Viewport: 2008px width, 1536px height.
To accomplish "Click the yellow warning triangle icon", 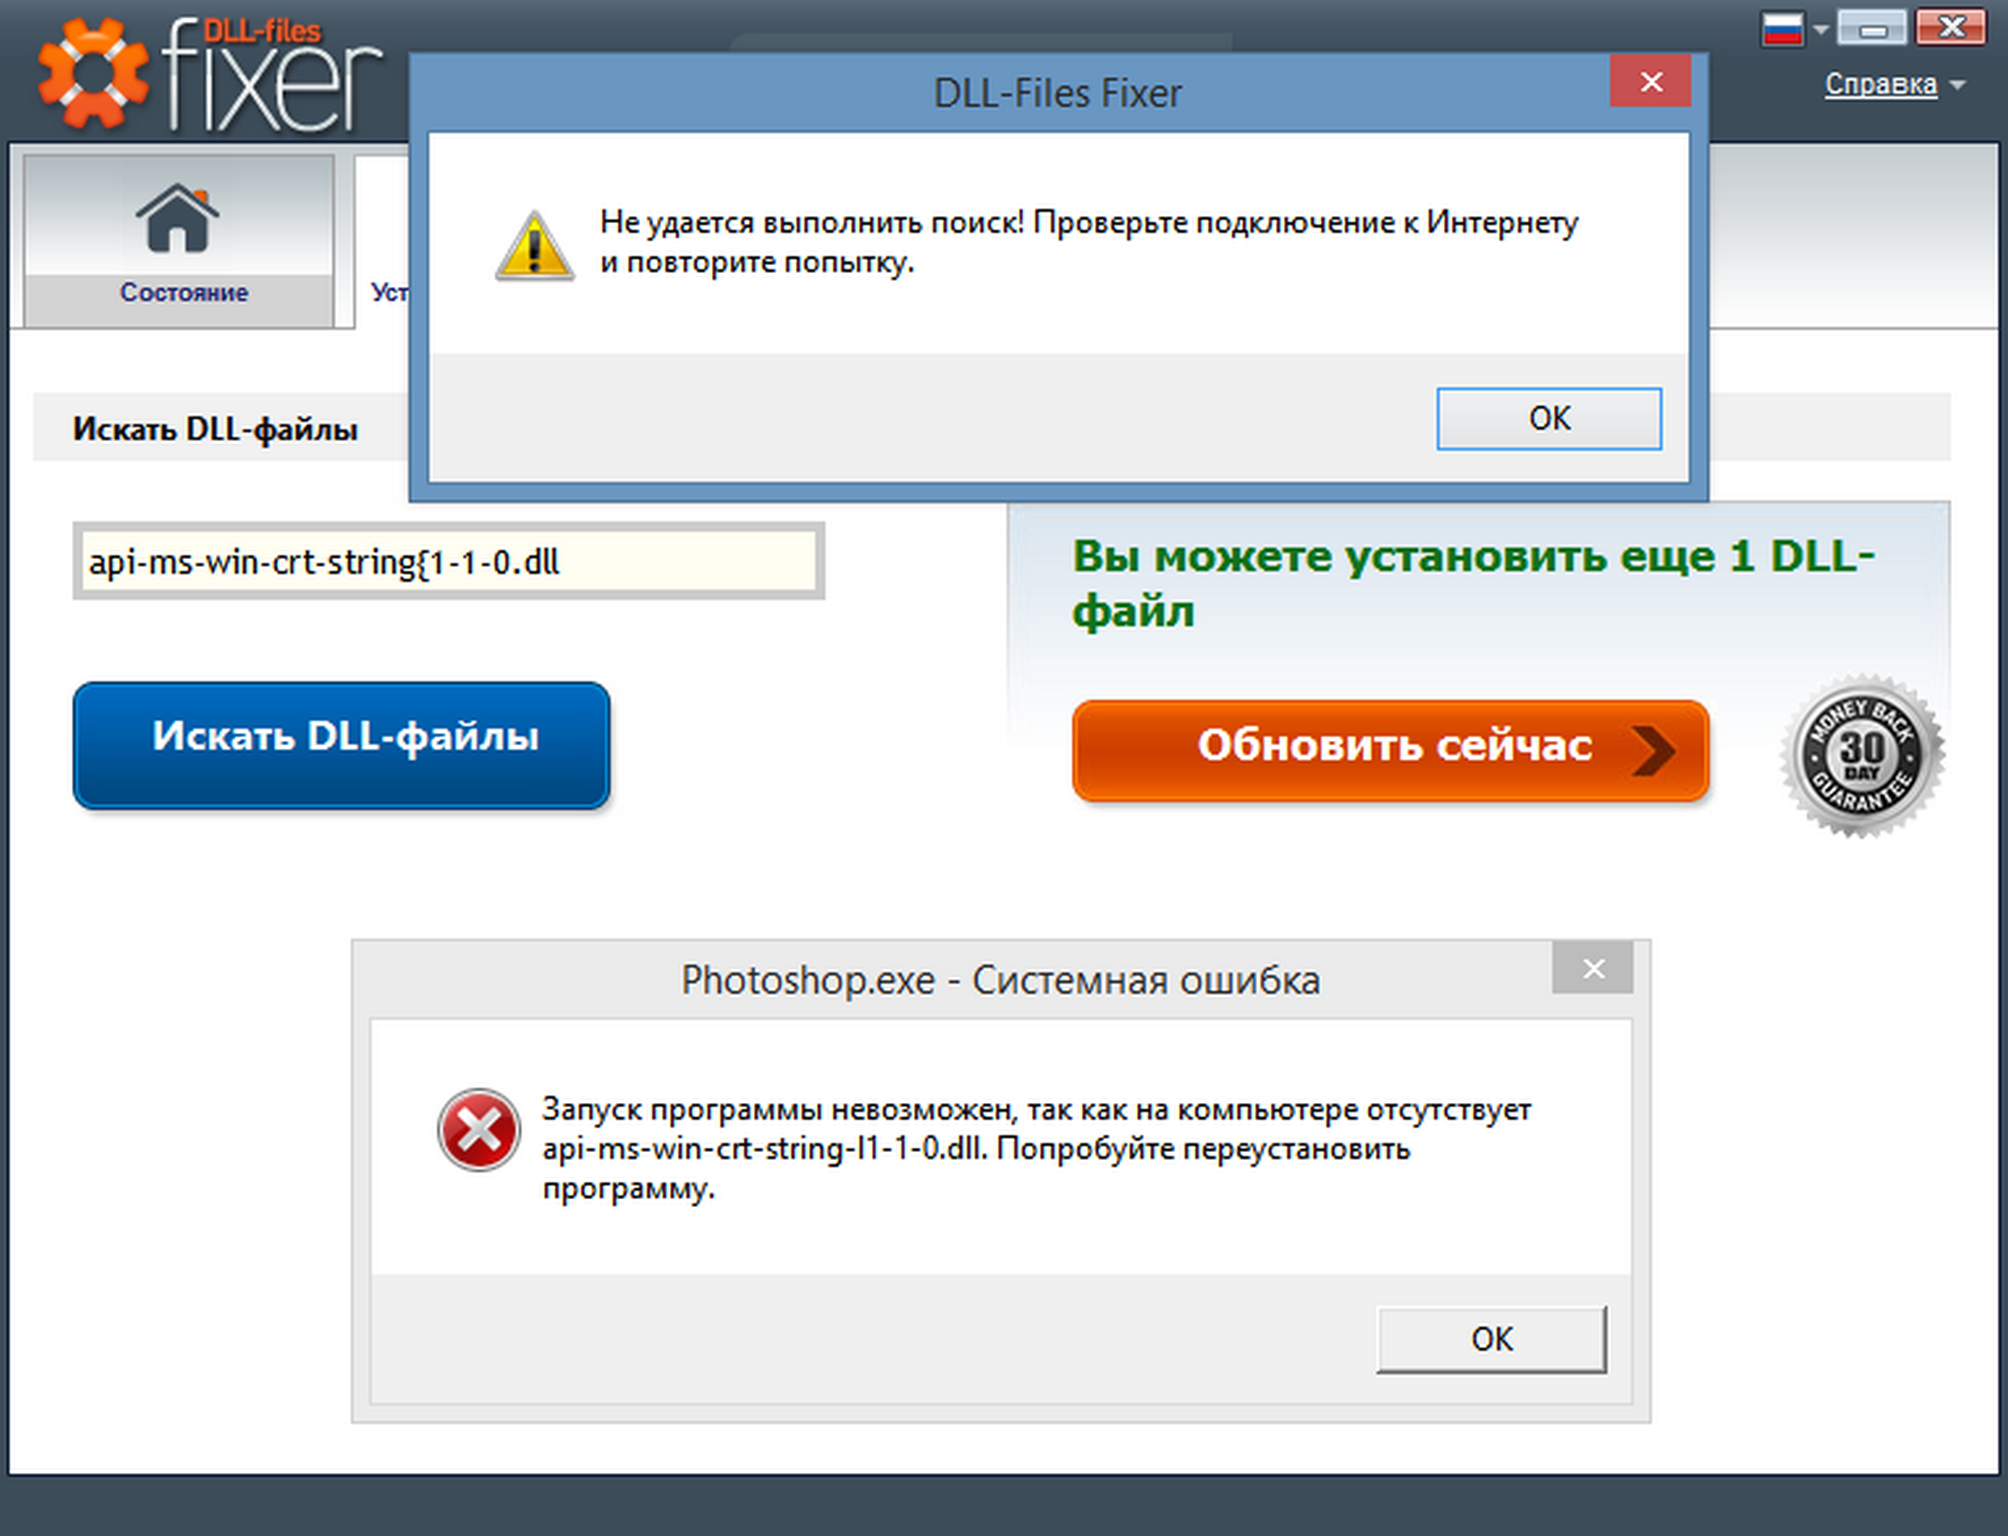I will click(x=535, y=246).
